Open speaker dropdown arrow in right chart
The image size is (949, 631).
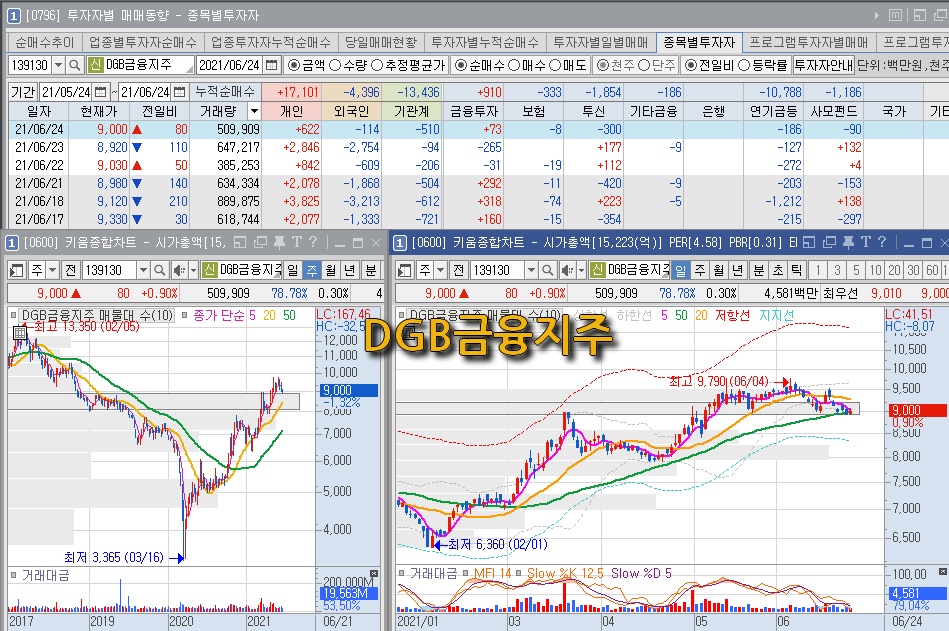[582, 270]
